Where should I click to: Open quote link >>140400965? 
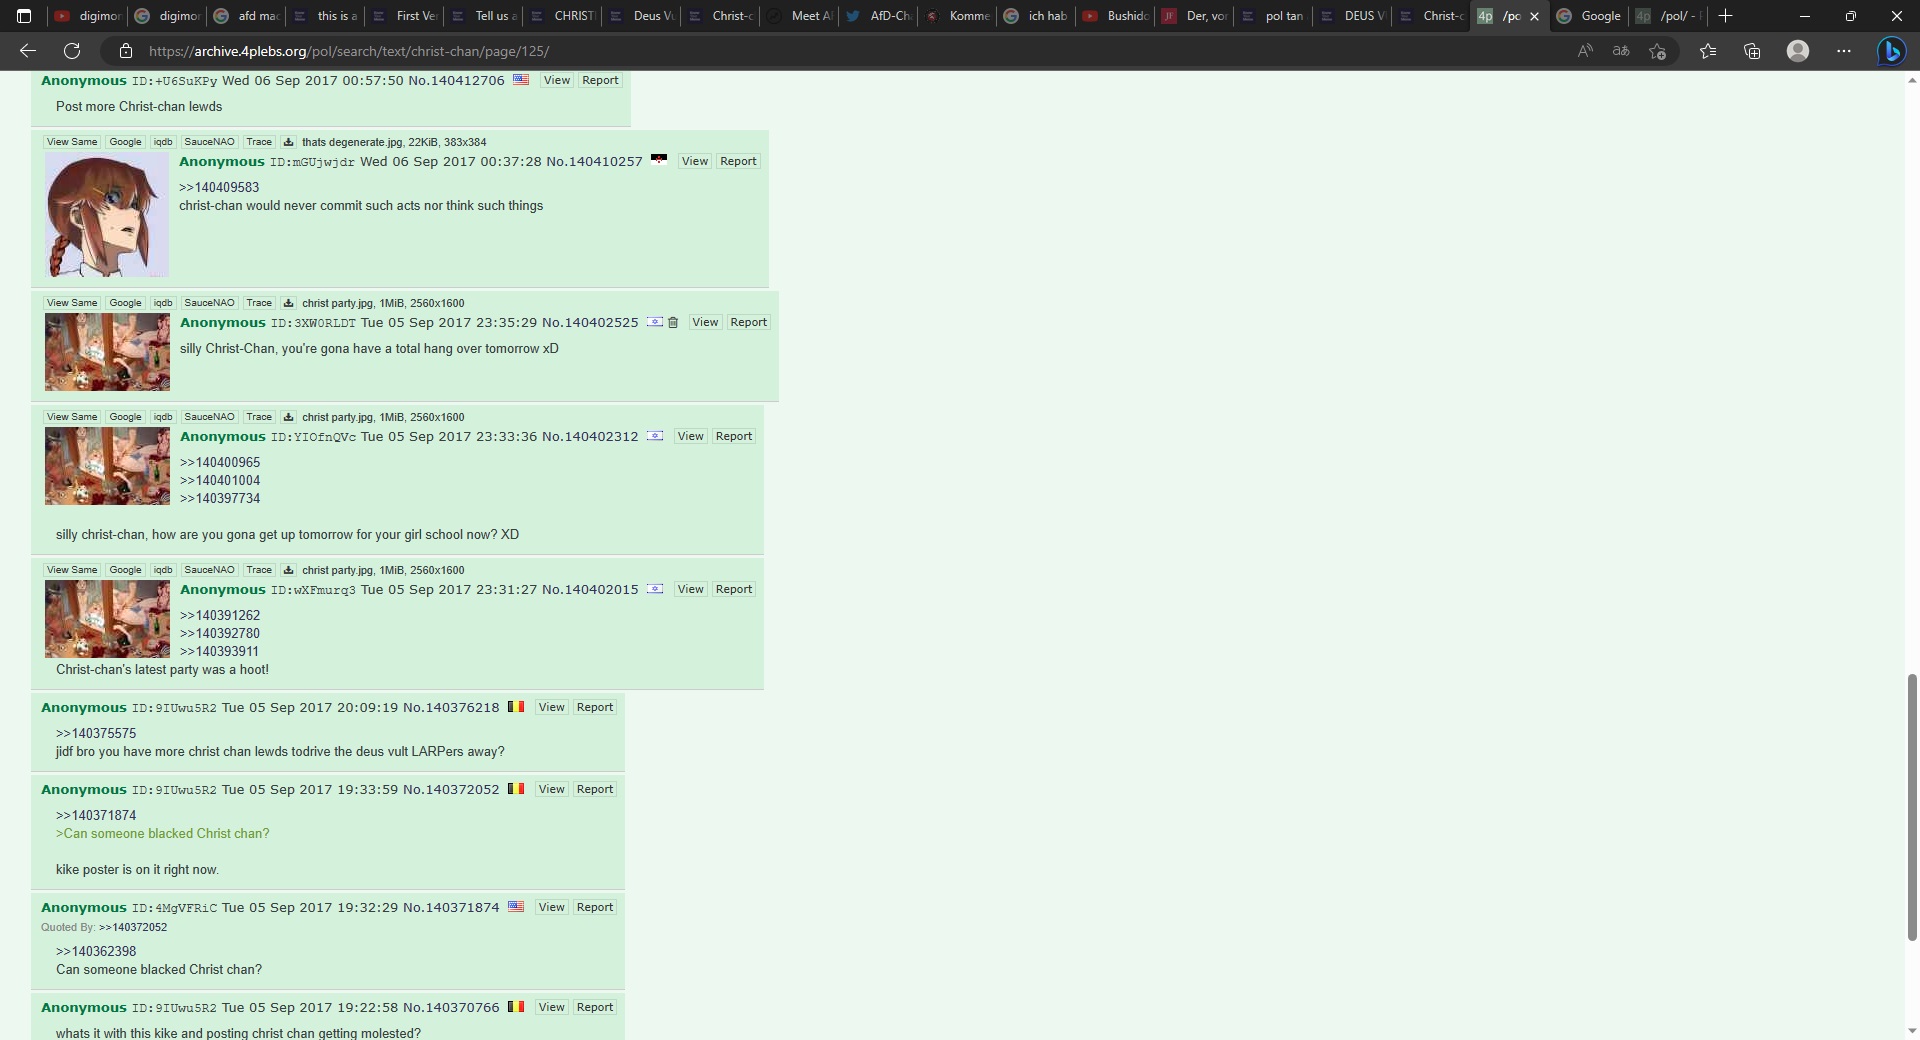[x=220, y=462]
